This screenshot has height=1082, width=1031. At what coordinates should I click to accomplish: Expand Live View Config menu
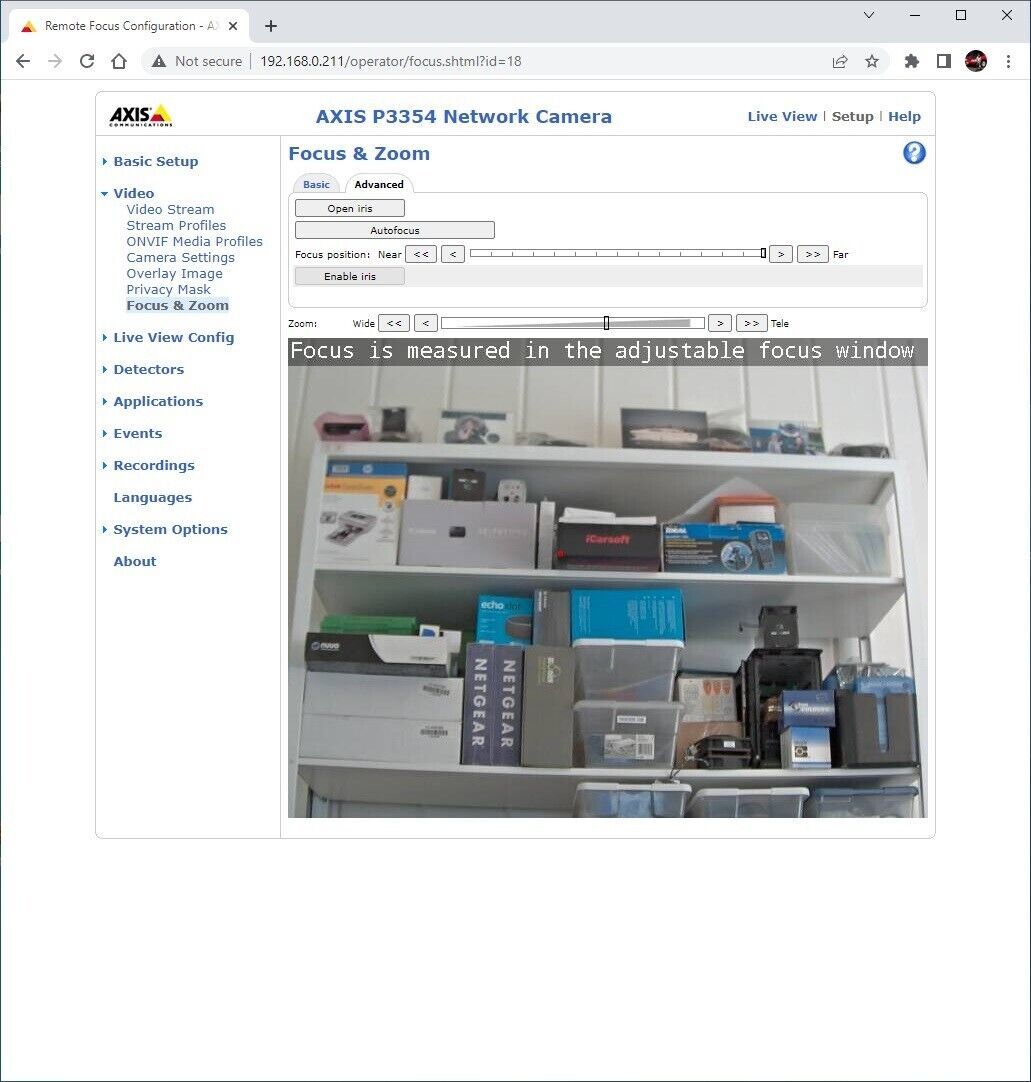pos(173,337)
